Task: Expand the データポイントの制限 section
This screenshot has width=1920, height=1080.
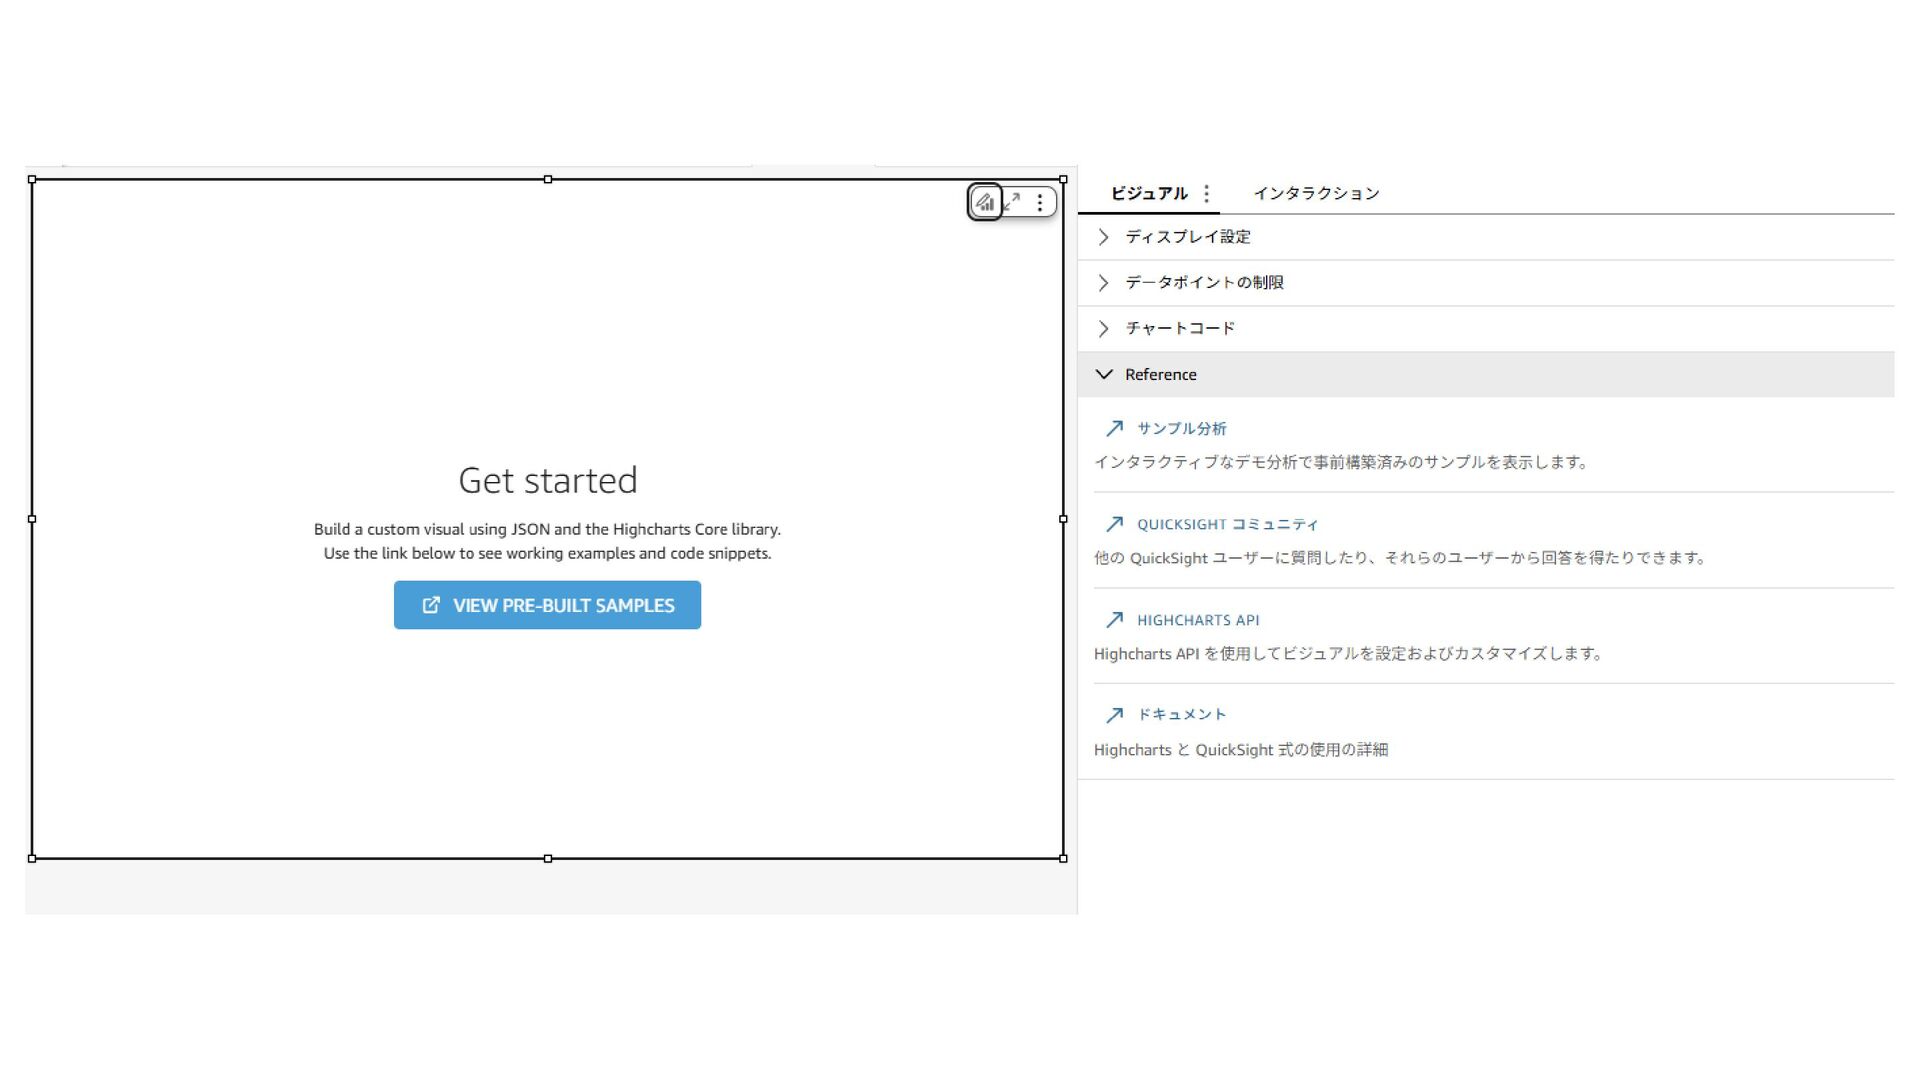Action: click(x=1486, y=283)
